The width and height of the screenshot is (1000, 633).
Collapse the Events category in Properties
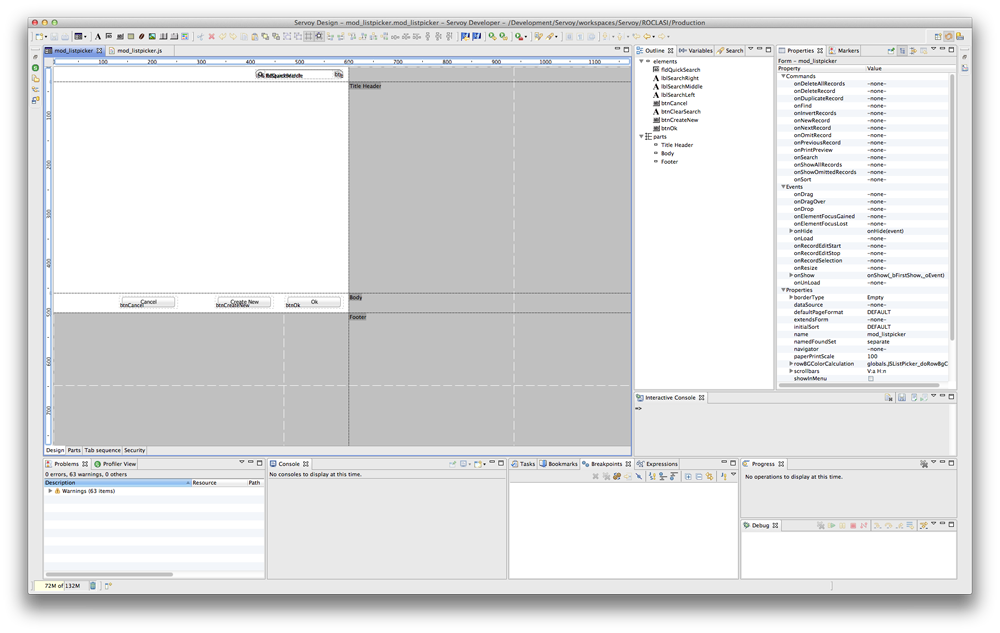(783, 187)
